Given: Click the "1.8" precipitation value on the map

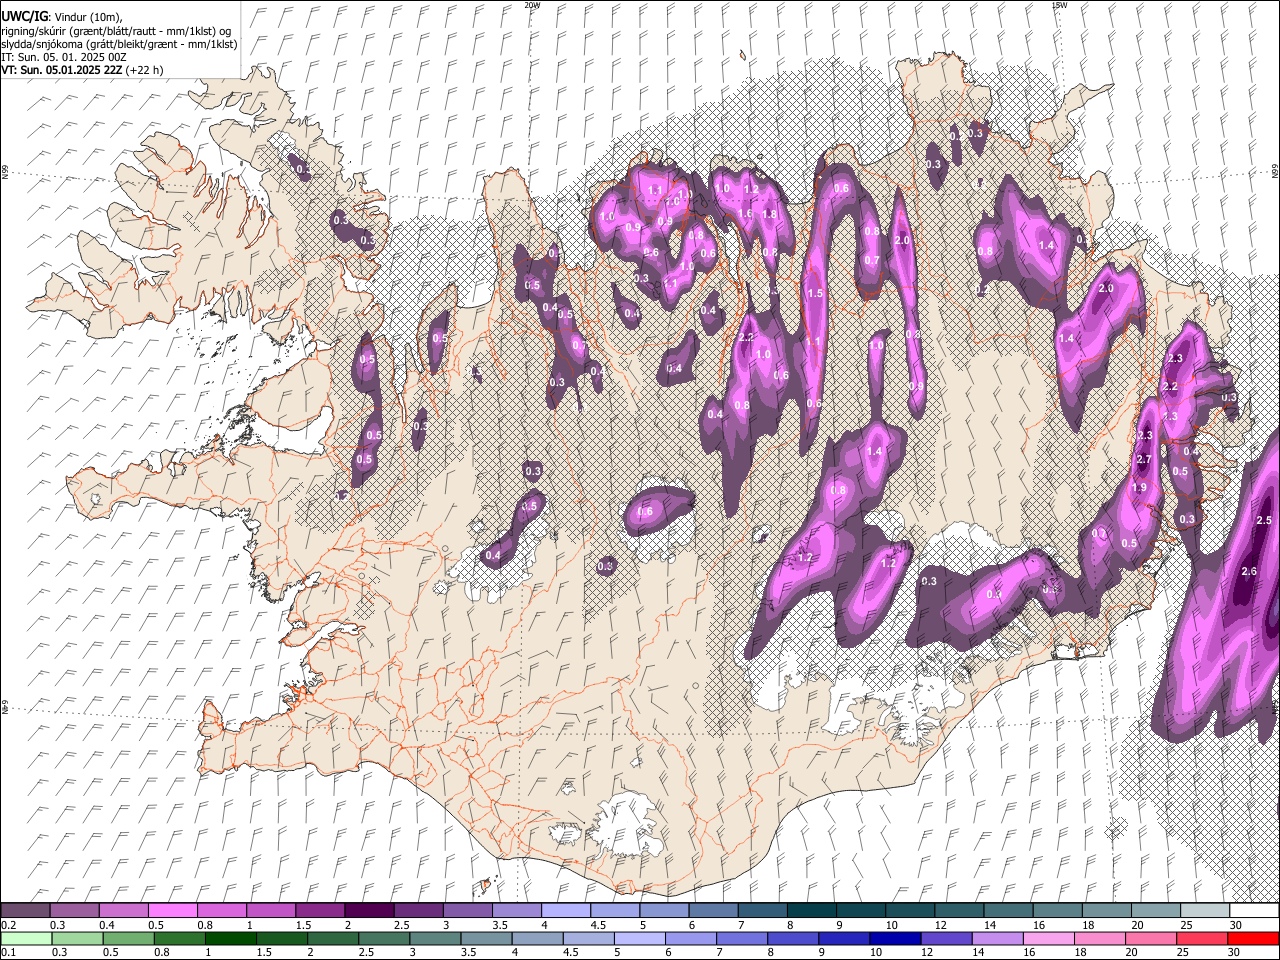Looking at the screenshot, I should (770, 214).
